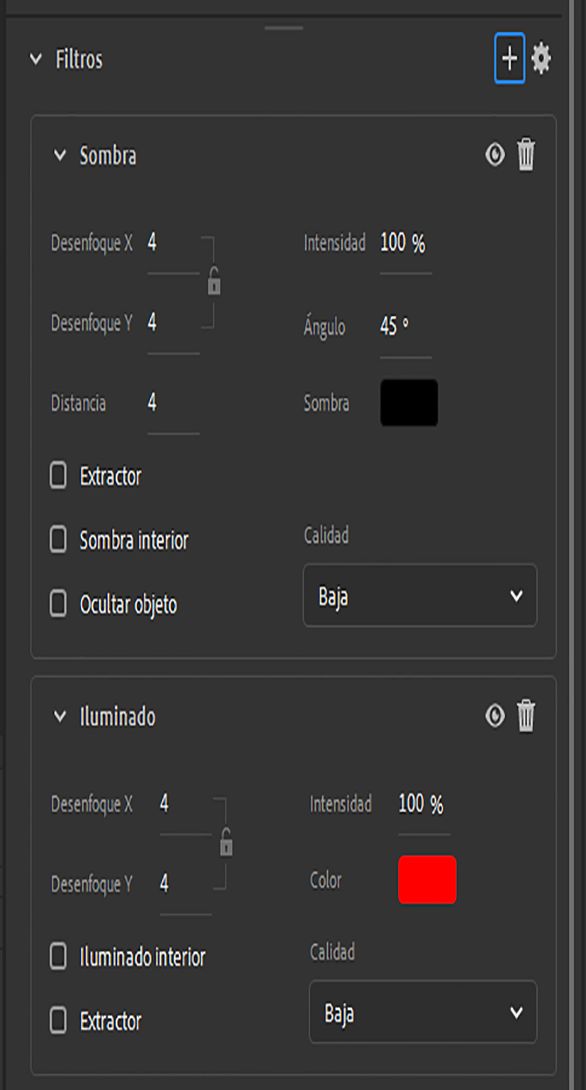Enable the Ocultar objeto checkbox
This screenshot has width=586, height=1090.
point(57,605)
